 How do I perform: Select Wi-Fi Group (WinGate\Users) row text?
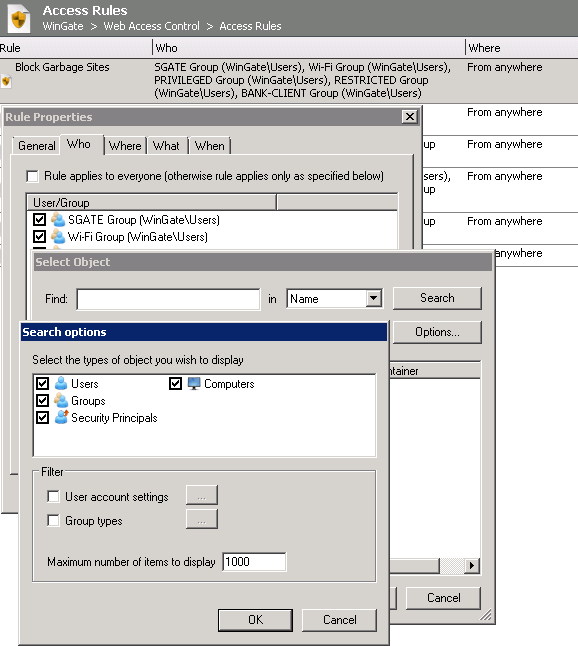[138, 237]
